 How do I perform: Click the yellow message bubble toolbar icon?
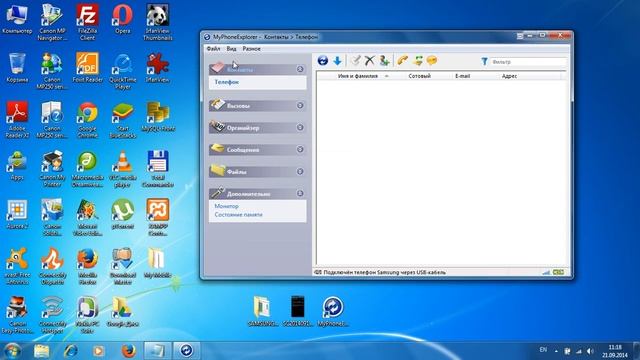[x=431, y=61]
